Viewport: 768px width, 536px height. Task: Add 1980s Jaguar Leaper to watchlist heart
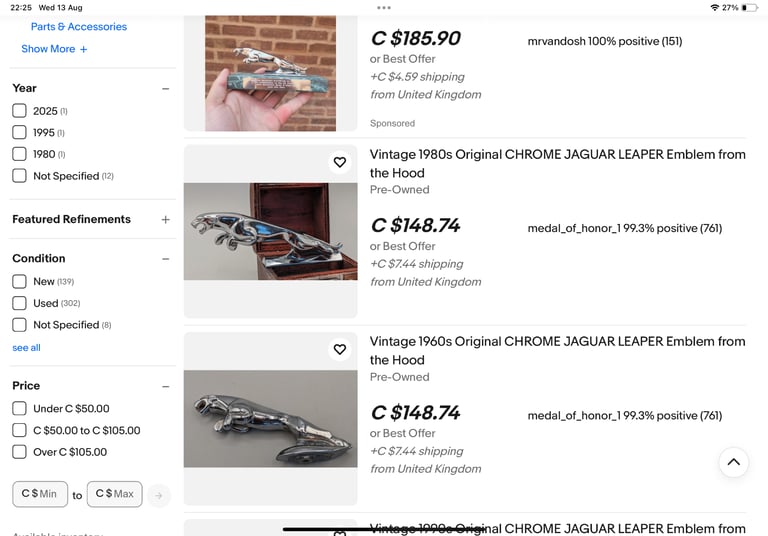click(339, 162)
